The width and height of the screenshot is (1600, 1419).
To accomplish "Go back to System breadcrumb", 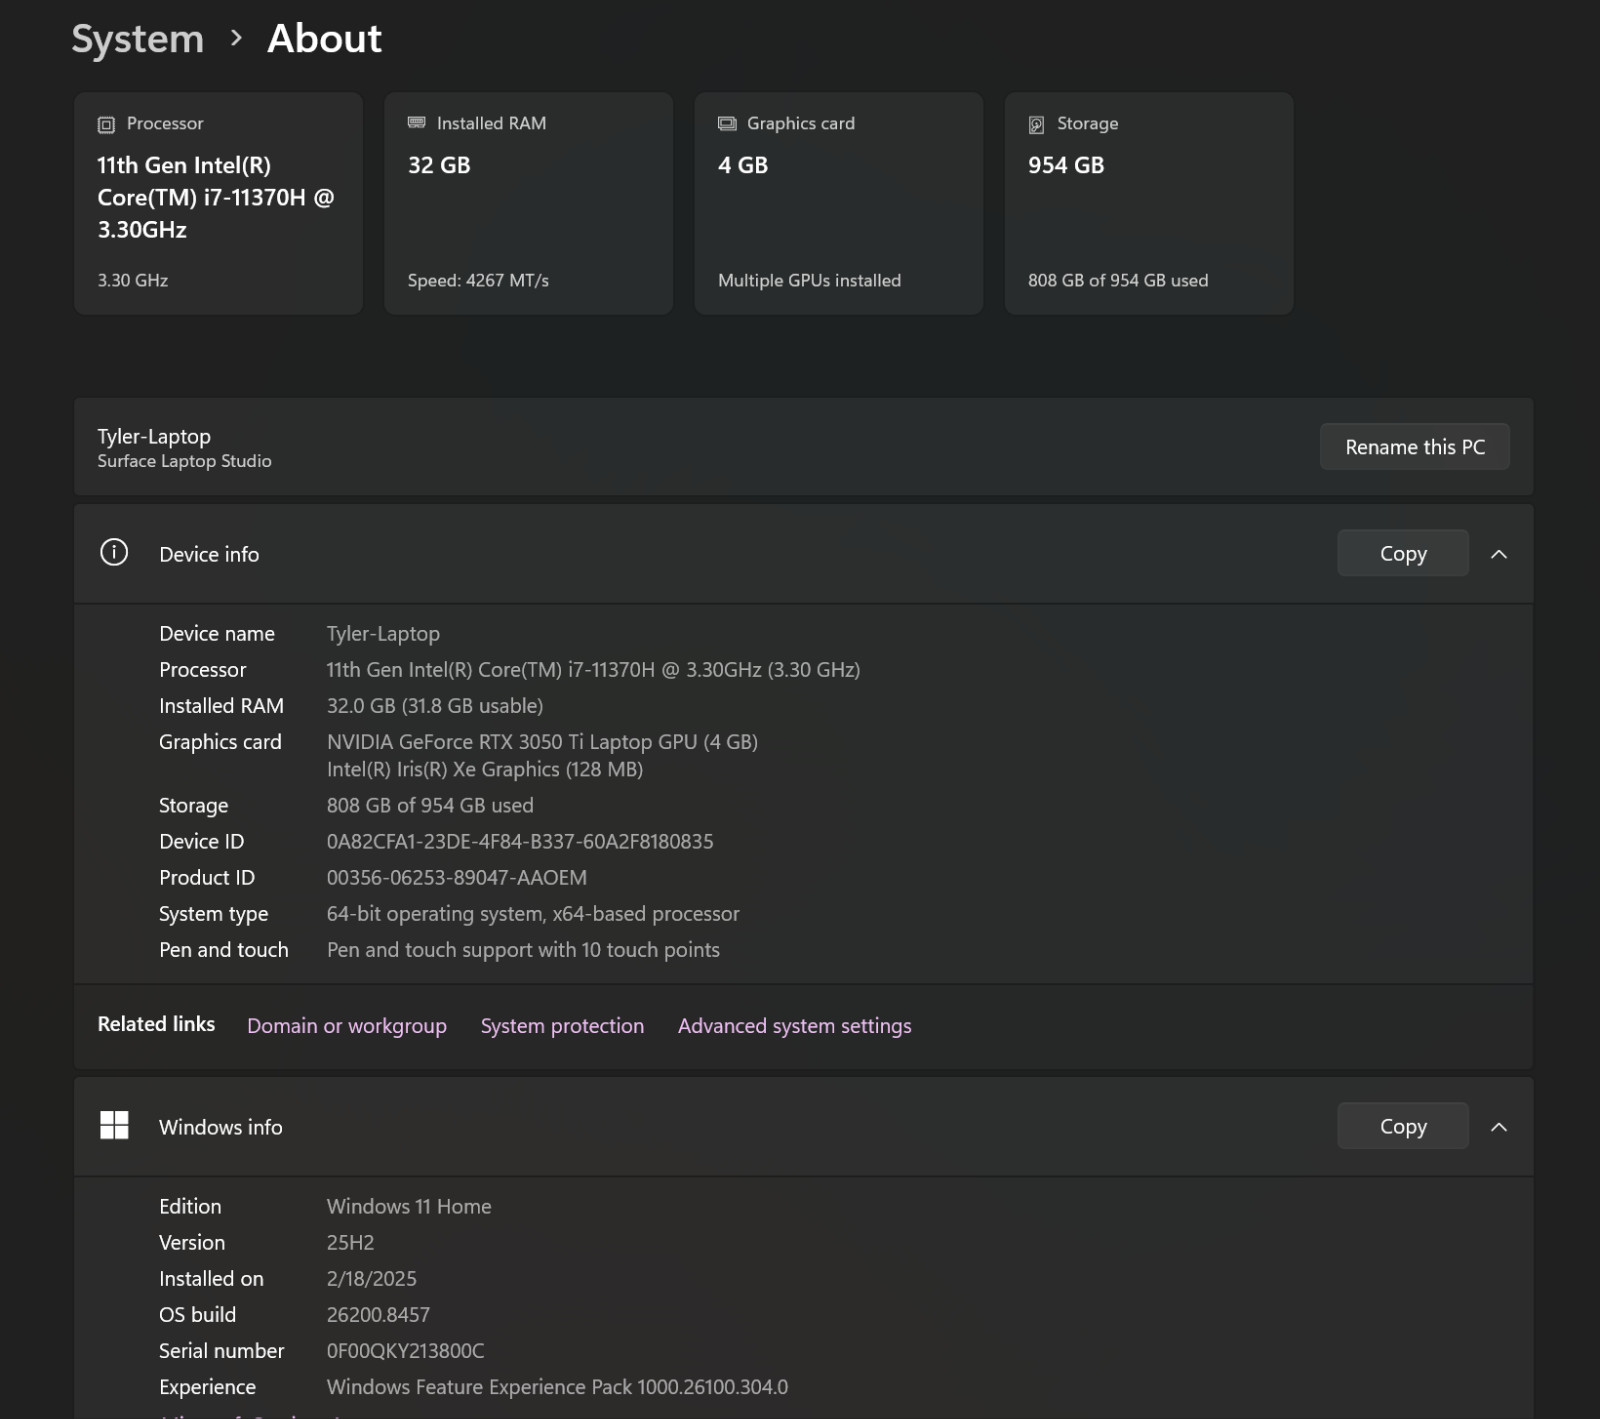I will click(x=138, y=39).
